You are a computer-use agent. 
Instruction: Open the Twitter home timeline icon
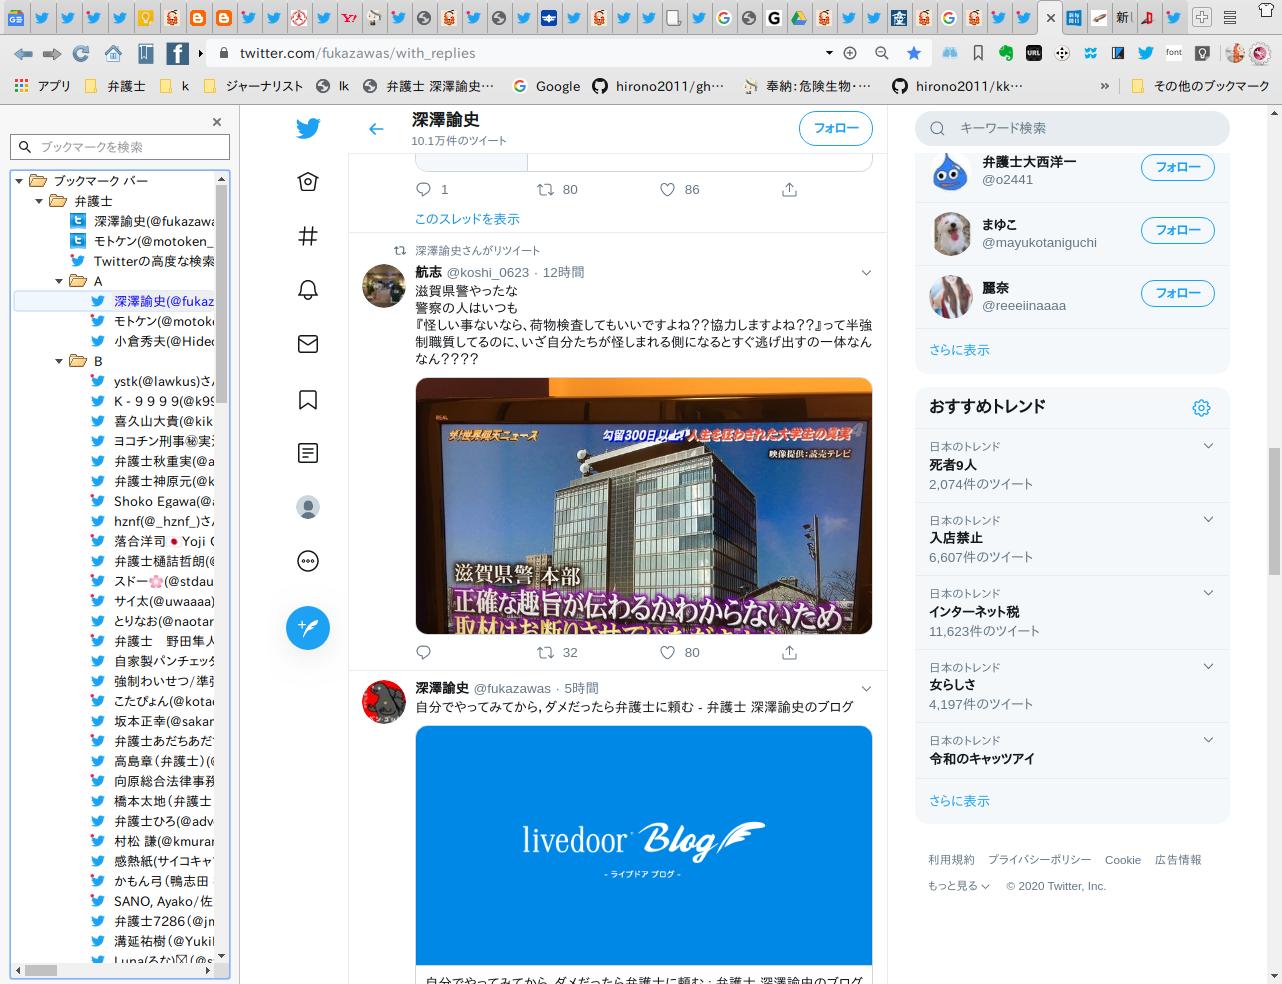[x=308, y=181]
